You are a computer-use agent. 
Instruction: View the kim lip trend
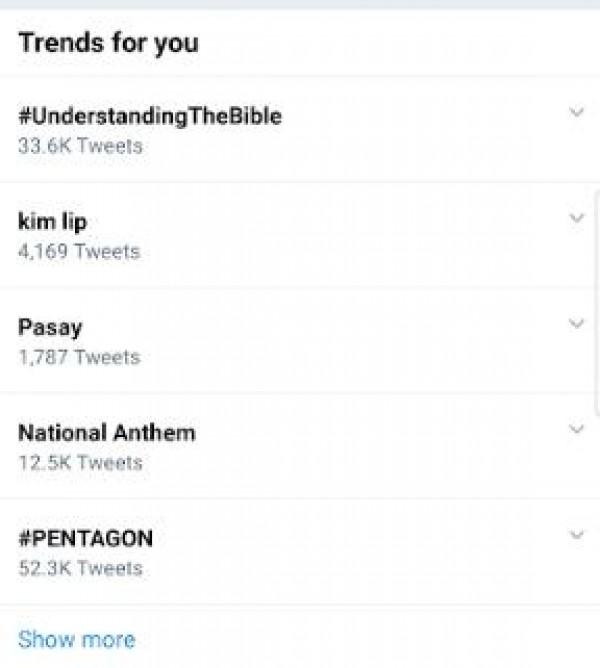coord(52,222)
